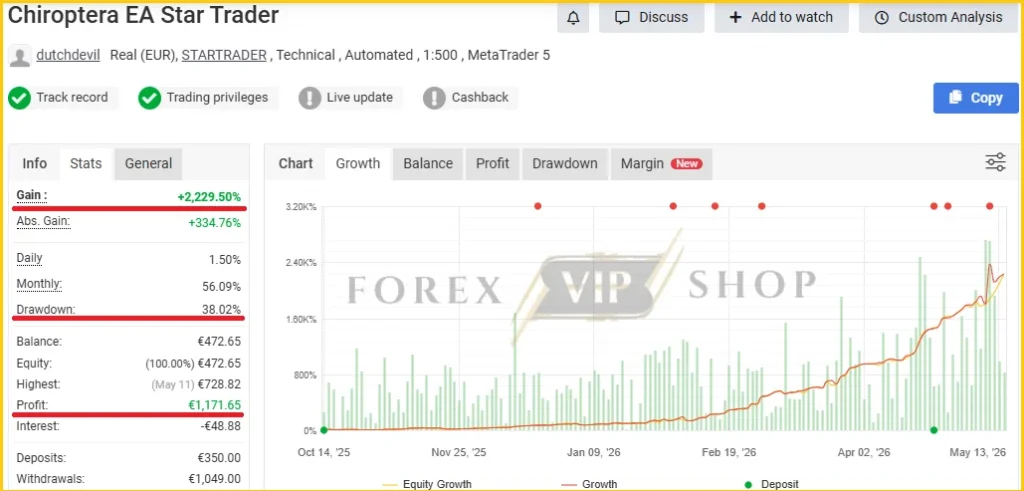Viewport: 1024px width, 491px height.
Task: Toggle Growth legend series
Action: pyautogui.click(x=589, y=484)
